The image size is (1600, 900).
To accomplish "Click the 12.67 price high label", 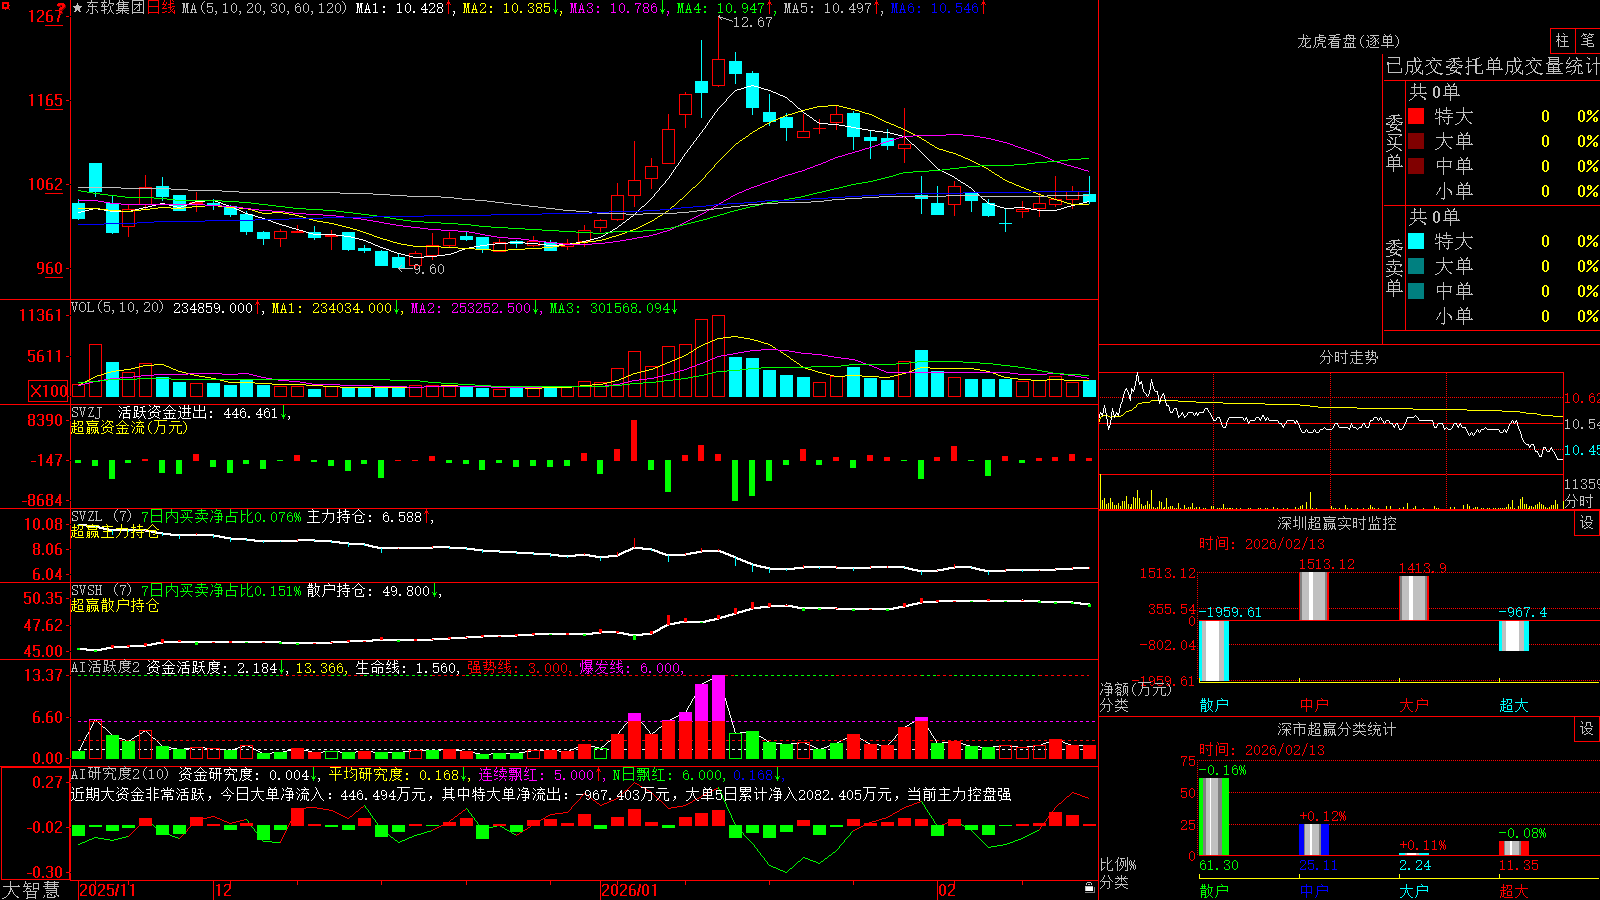I will point(752,22).
